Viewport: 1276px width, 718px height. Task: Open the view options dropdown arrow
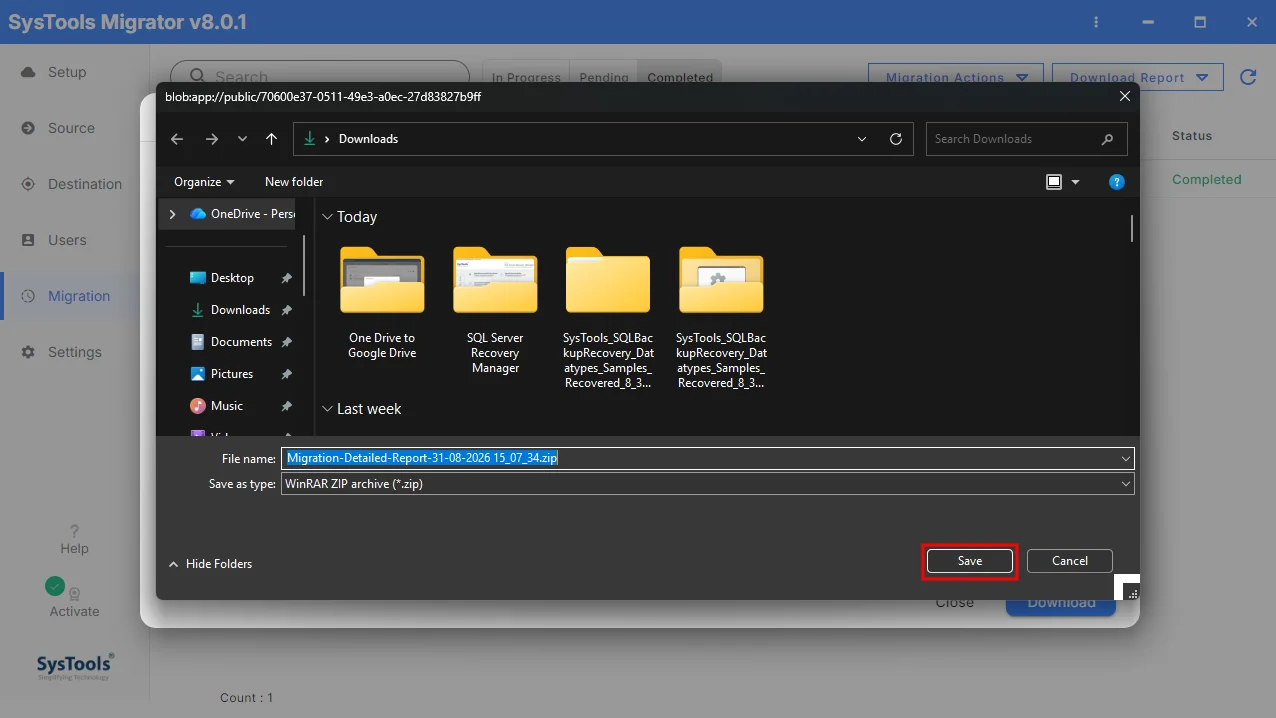coord(1076,182)
